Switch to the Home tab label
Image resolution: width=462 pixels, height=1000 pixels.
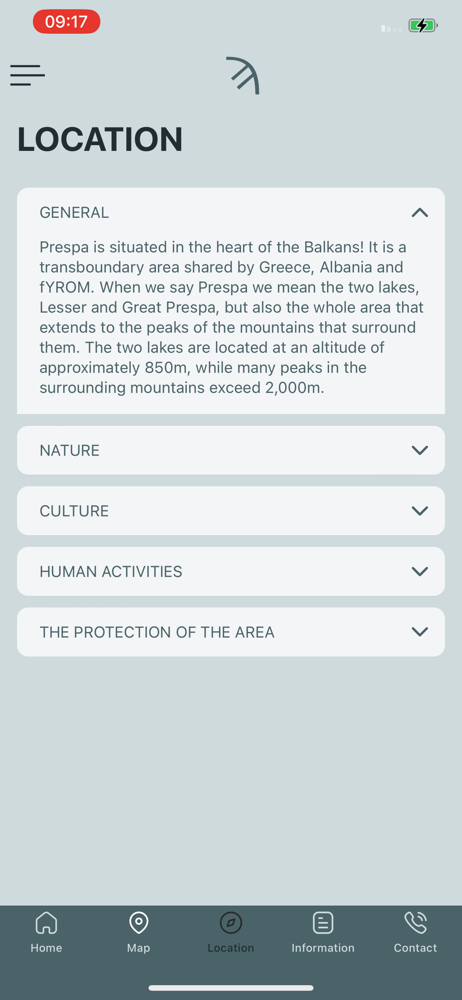(x=46, y=948)
